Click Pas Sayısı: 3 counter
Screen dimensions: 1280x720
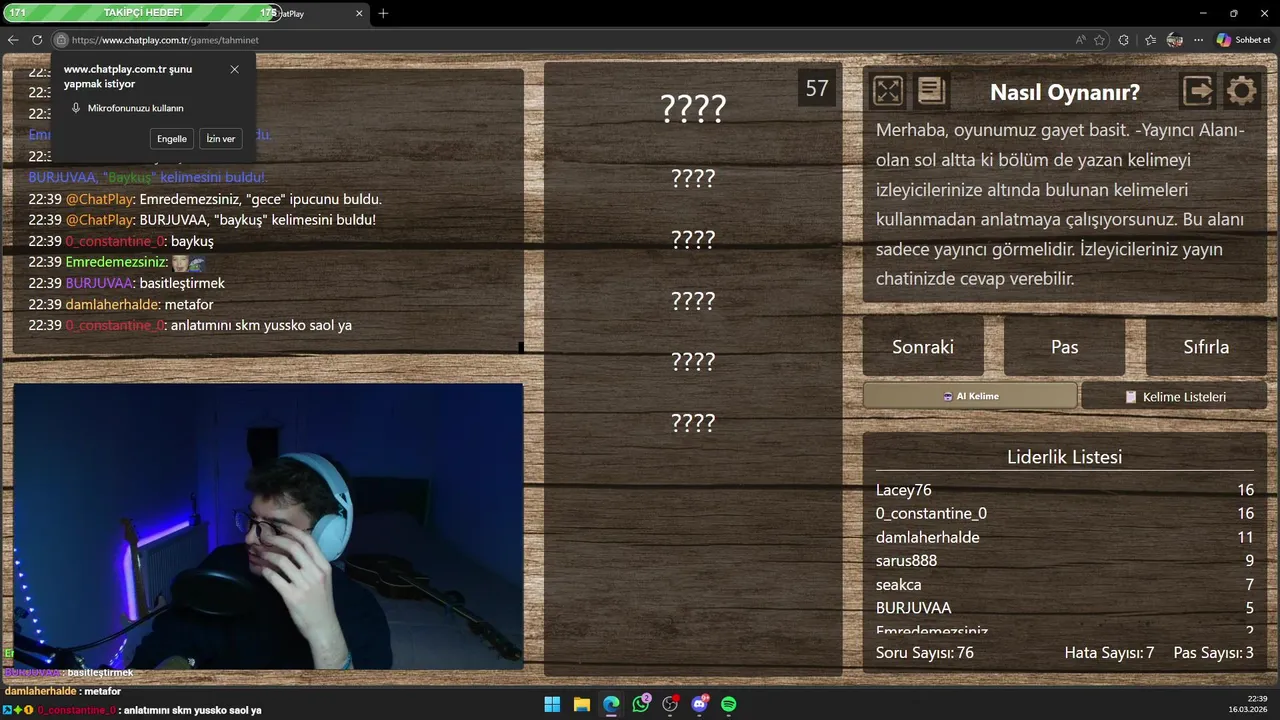[x=1213, y=653]
